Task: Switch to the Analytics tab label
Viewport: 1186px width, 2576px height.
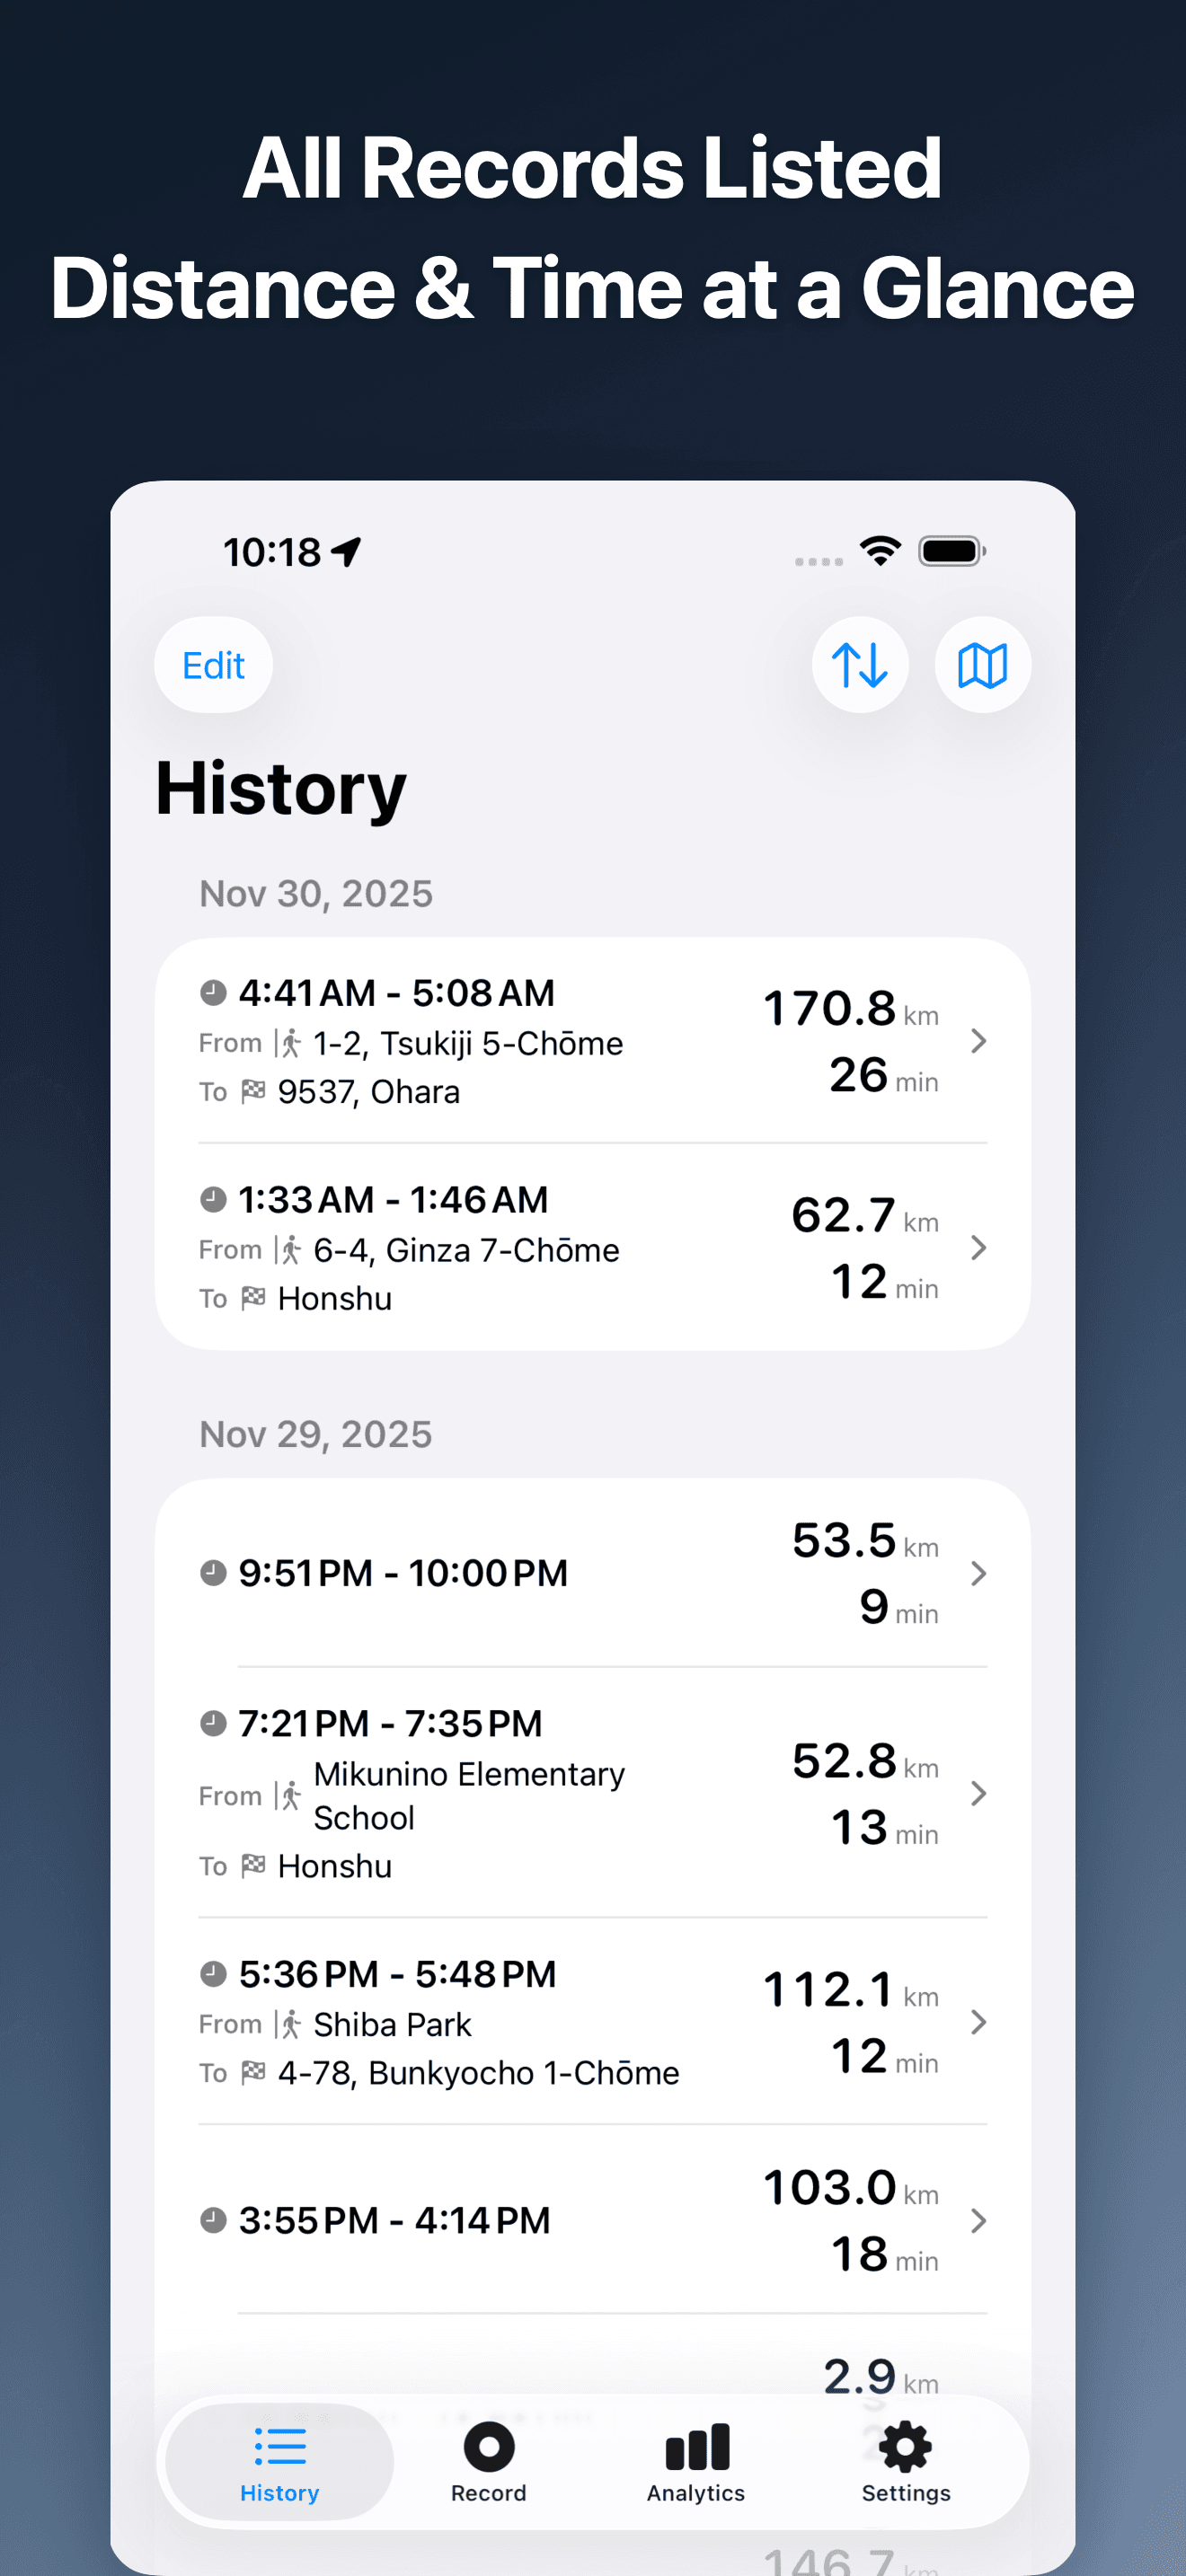Action: 696,2493
